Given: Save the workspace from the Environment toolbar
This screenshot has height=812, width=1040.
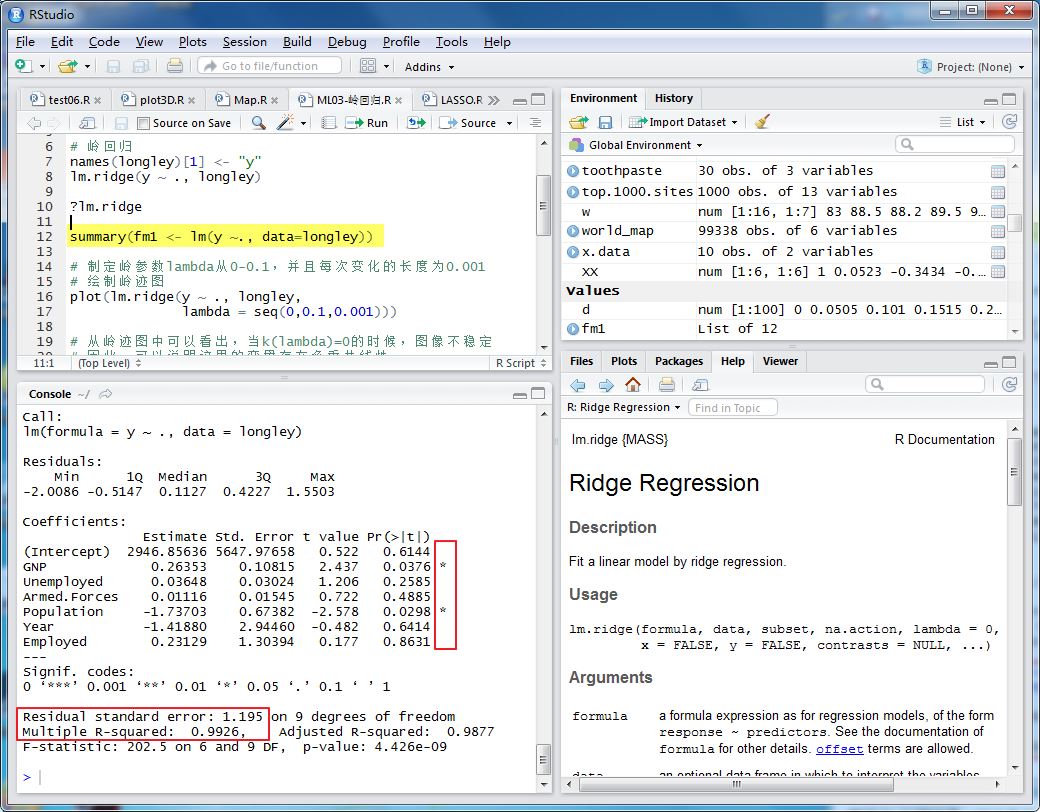Looking at the screenshot, I should click(x=605, y=122).
